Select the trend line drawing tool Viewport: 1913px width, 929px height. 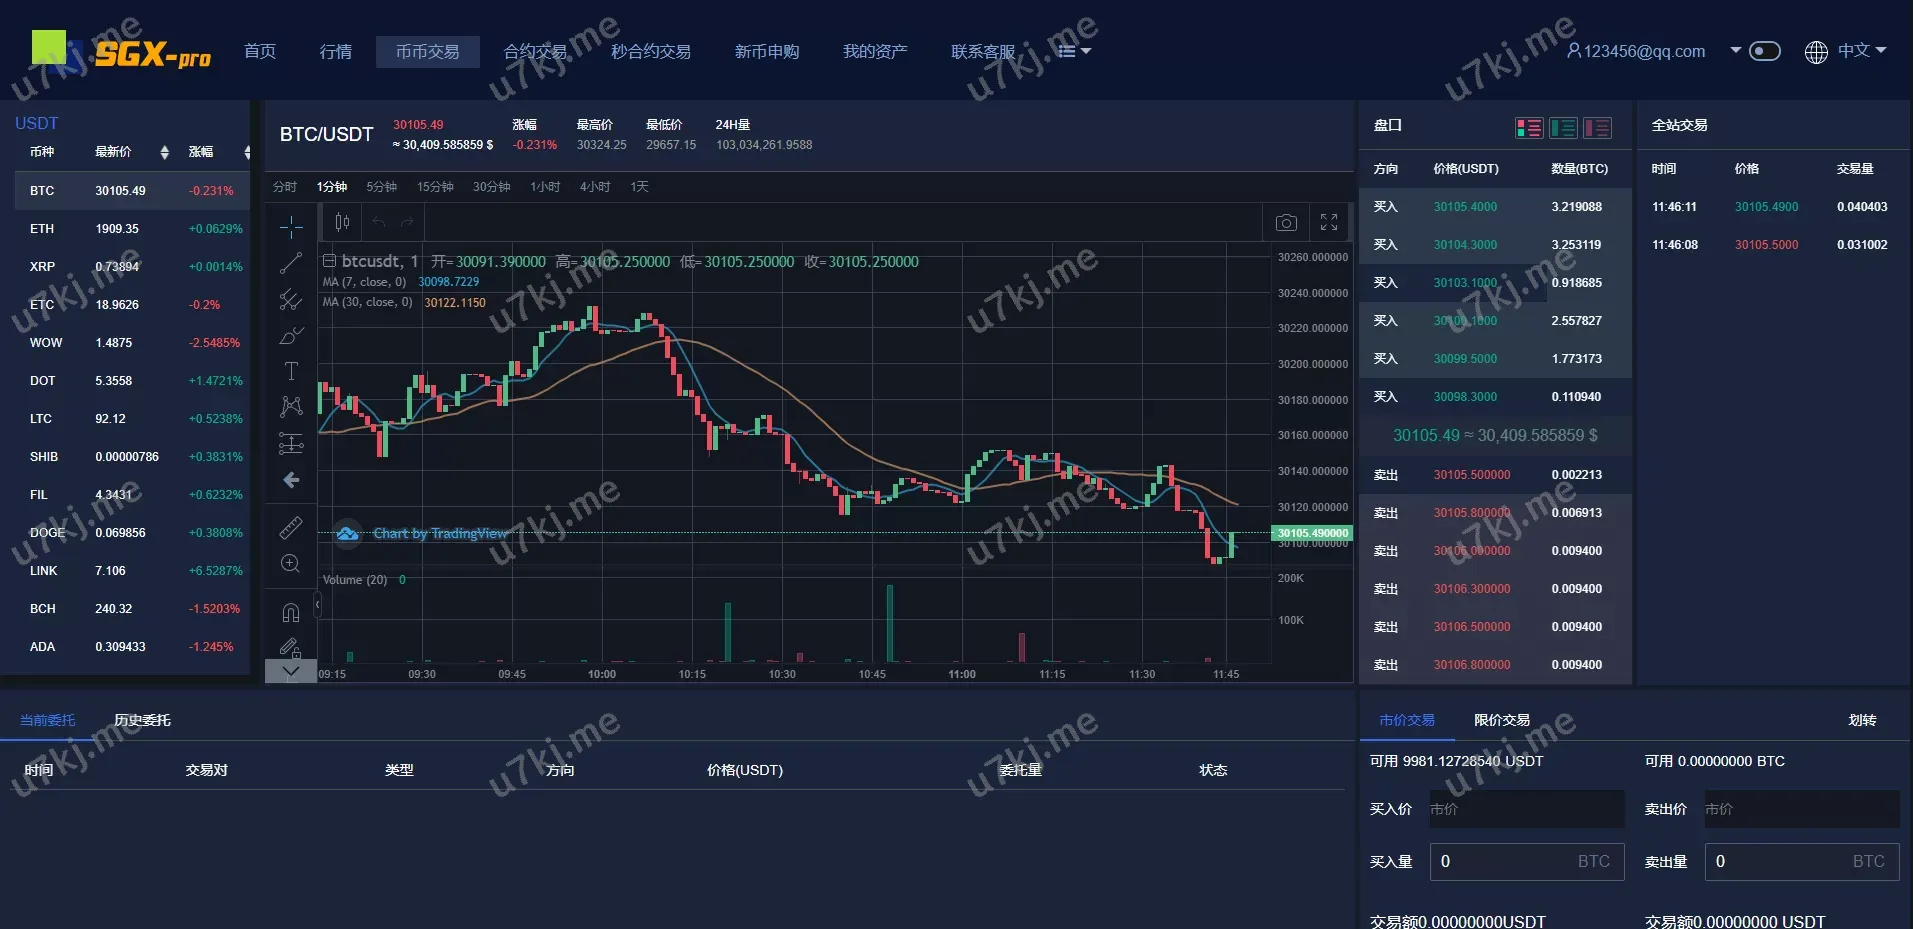(x=291, y=263)
